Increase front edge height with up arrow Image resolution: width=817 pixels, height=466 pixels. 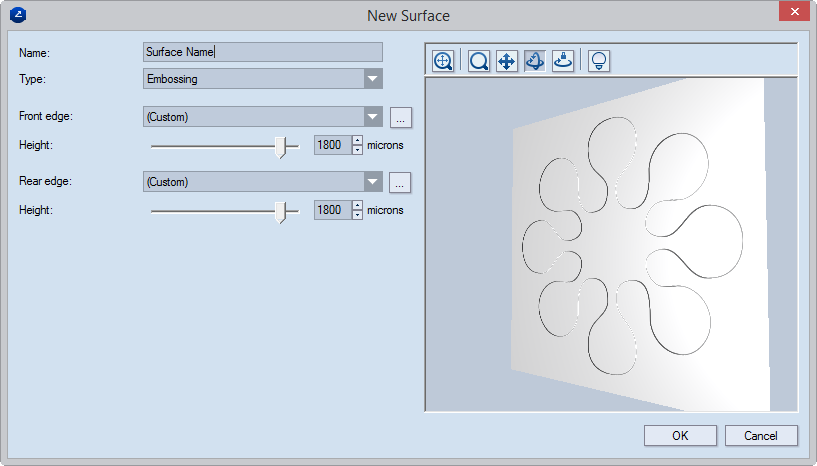point(357,140)
